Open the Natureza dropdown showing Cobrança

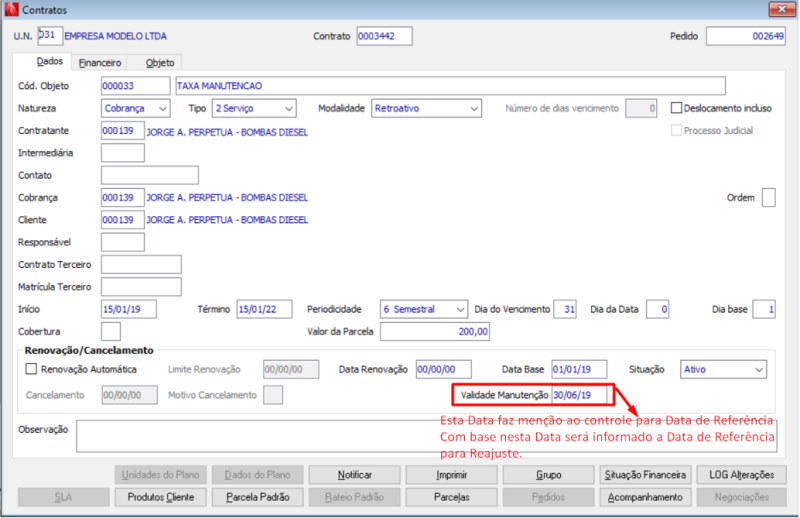coord(136,108)
